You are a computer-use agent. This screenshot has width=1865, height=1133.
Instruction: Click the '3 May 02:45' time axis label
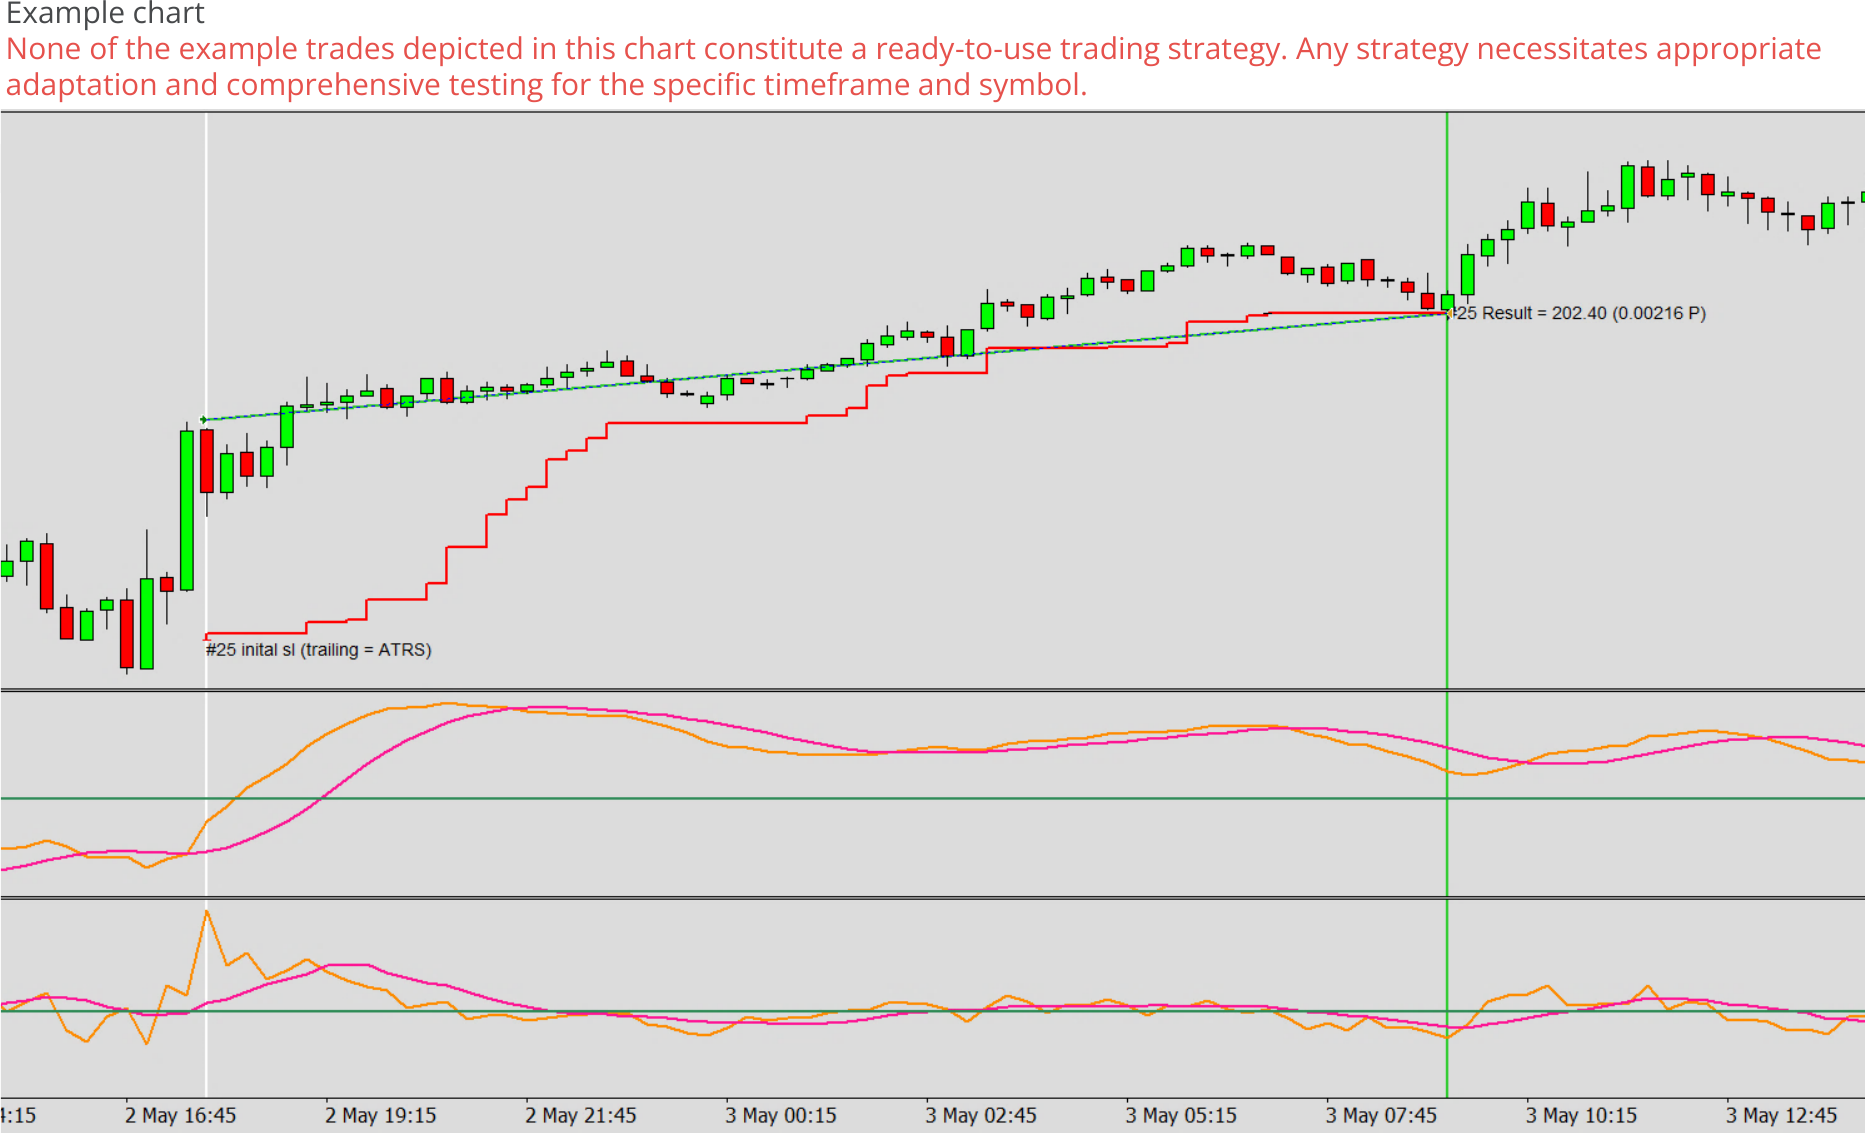click(x=981, y=1115)
